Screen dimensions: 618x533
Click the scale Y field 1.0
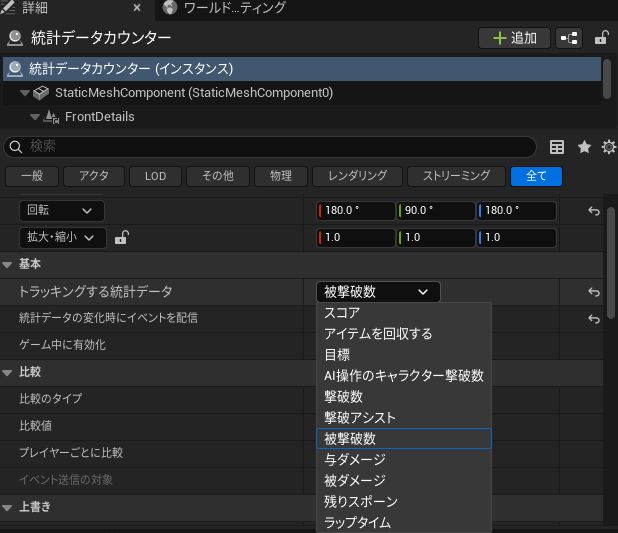click(x=436, y=238)
